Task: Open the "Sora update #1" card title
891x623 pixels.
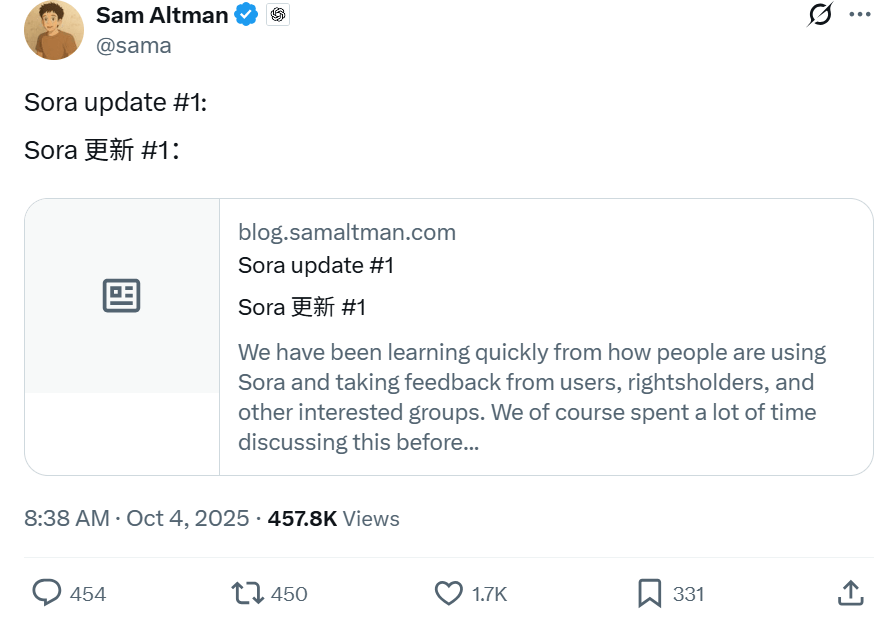Action: coord(316,265)
